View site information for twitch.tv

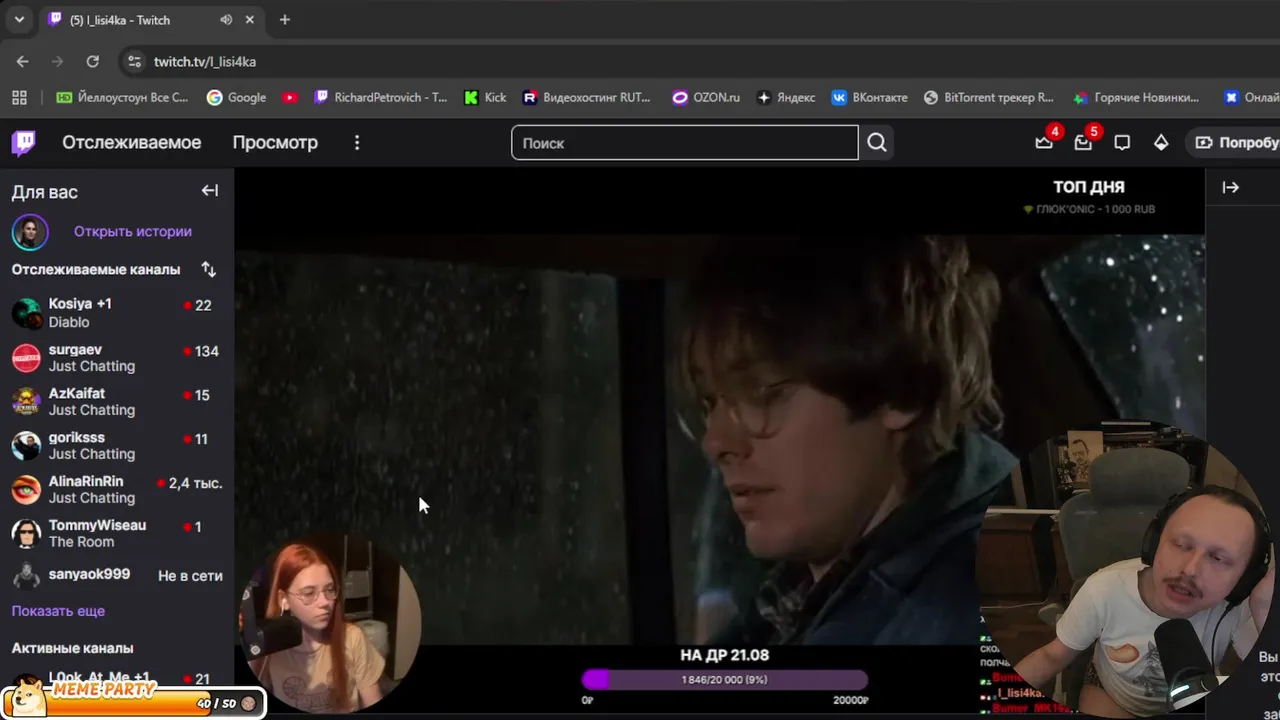[x=134, y=62]
